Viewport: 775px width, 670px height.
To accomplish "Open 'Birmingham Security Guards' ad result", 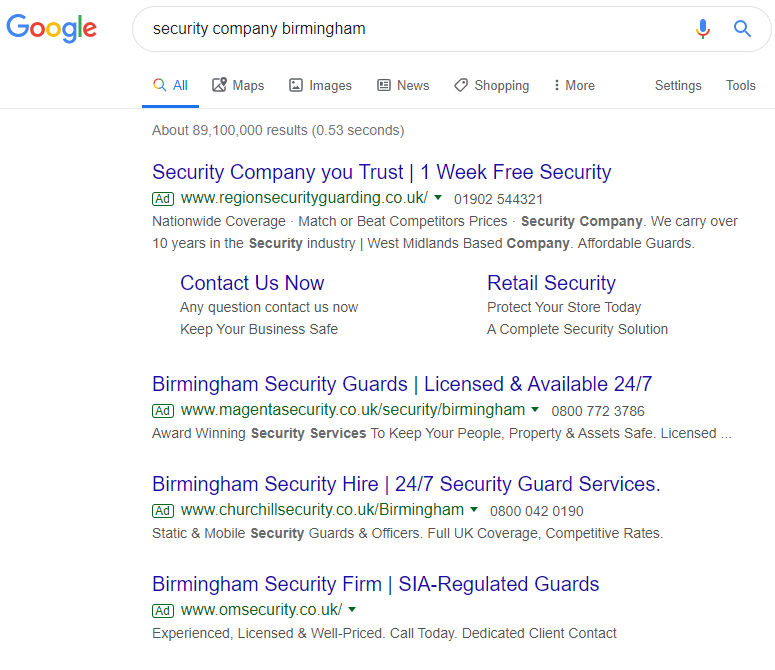I will click(x=402, y=384).
